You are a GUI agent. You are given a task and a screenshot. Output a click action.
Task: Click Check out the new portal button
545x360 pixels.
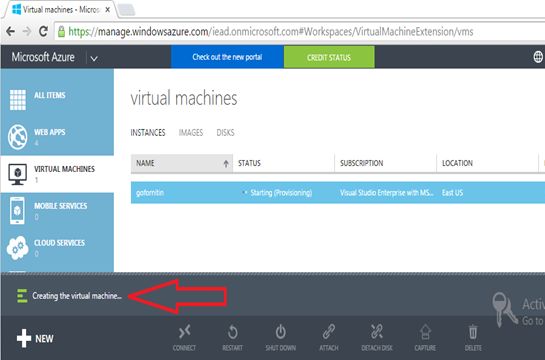(227, 57)
